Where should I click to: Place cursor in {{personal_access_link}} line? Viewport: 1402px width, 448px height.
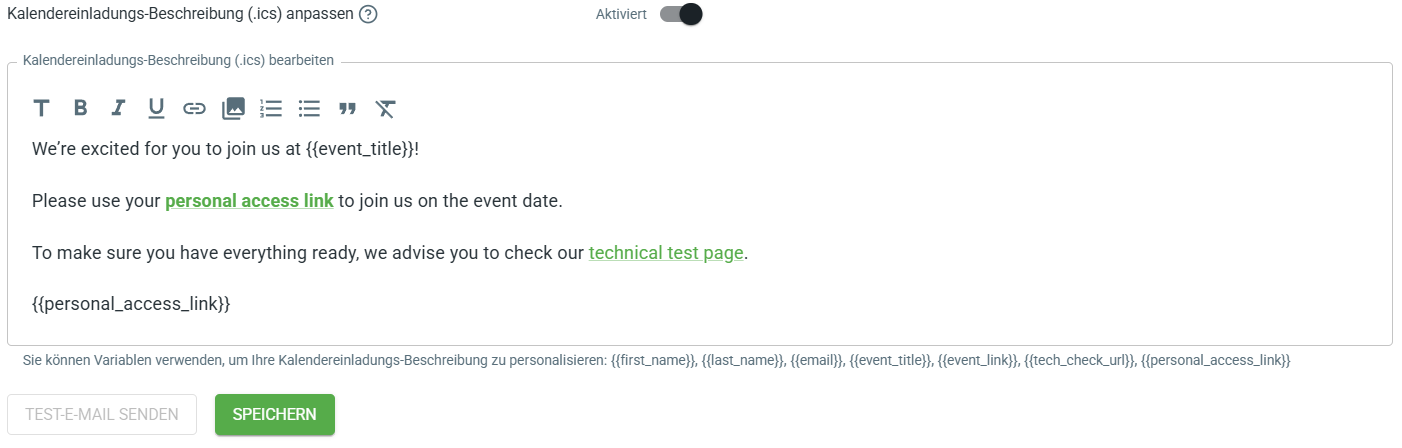point(131,304)
